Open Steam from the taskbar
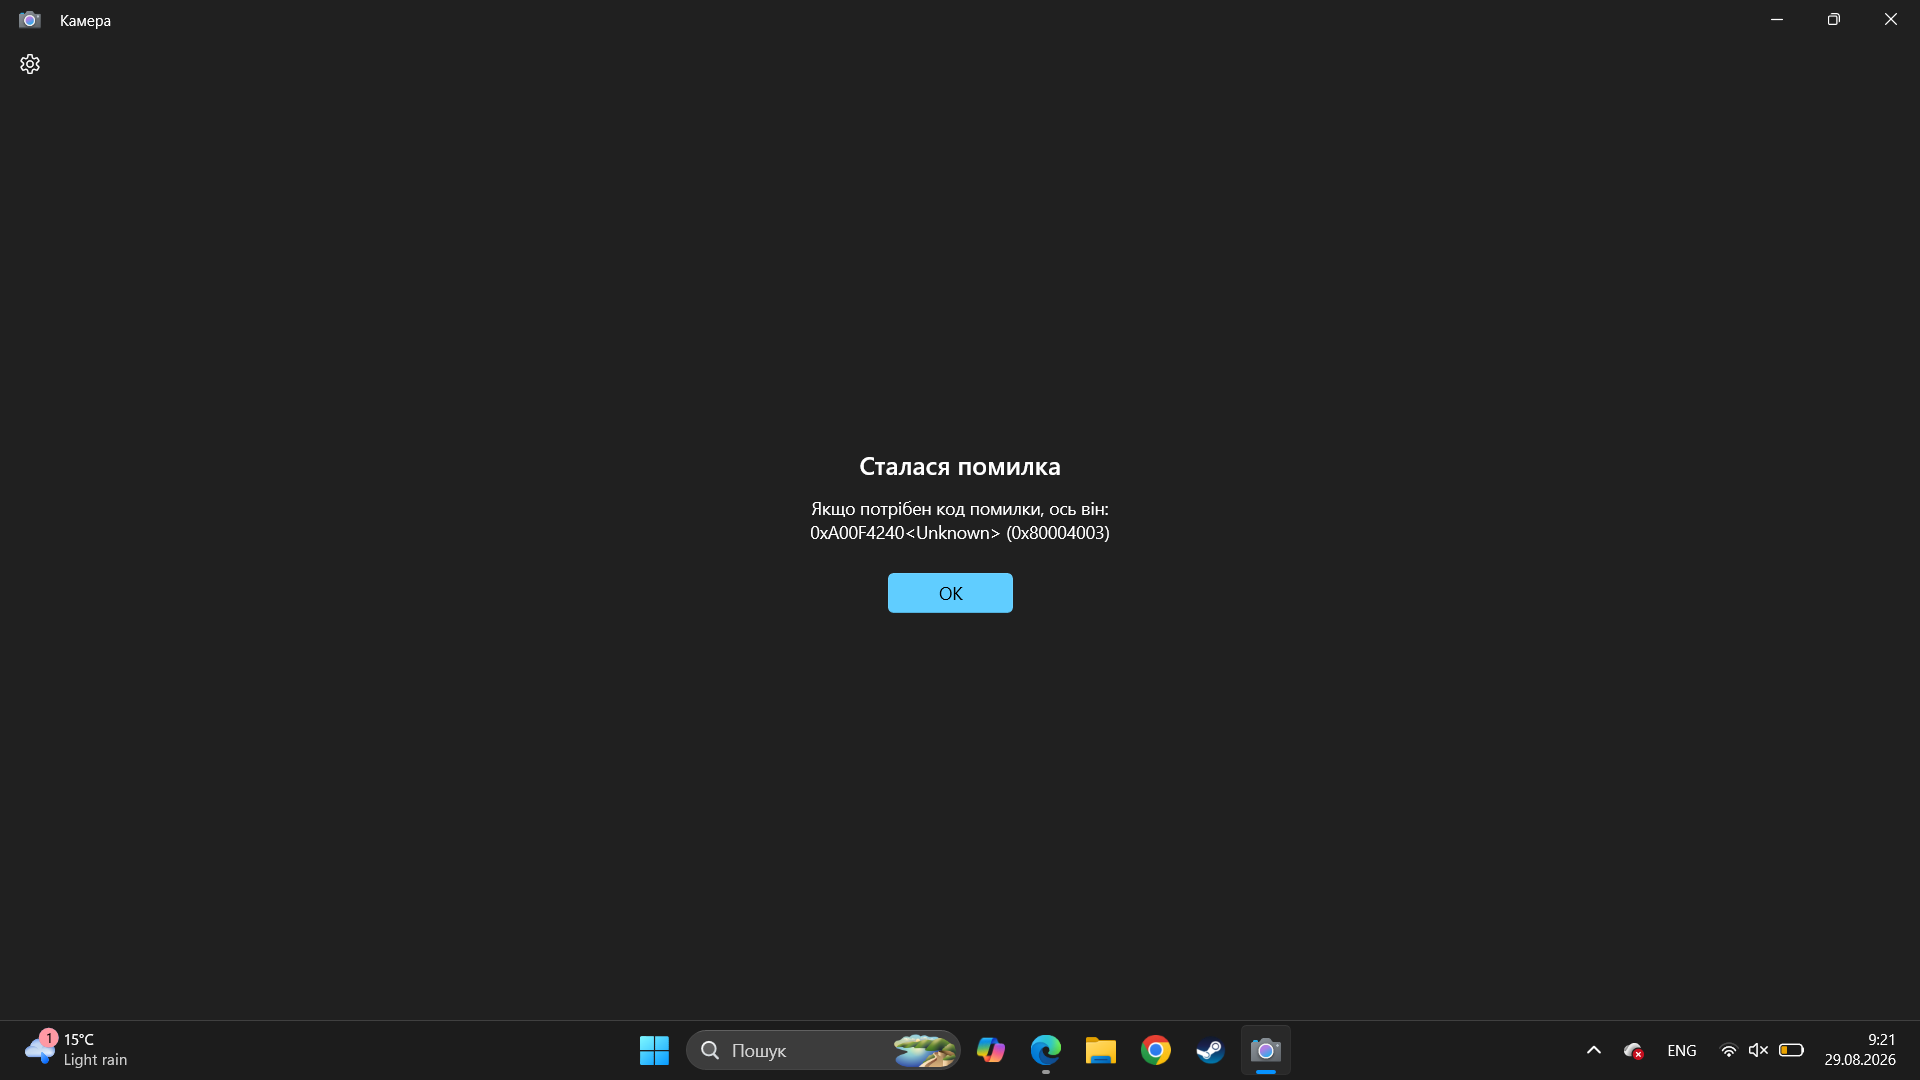This screenshot has height=1080, width=1920. click(x=1210, y=1050)
